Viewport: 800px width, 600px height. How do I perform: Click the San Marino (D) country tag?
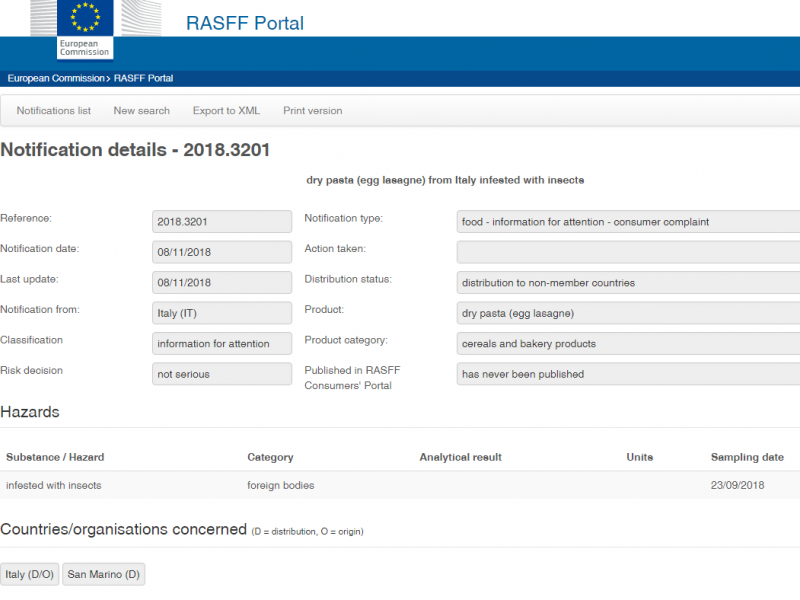coord(104,574)
